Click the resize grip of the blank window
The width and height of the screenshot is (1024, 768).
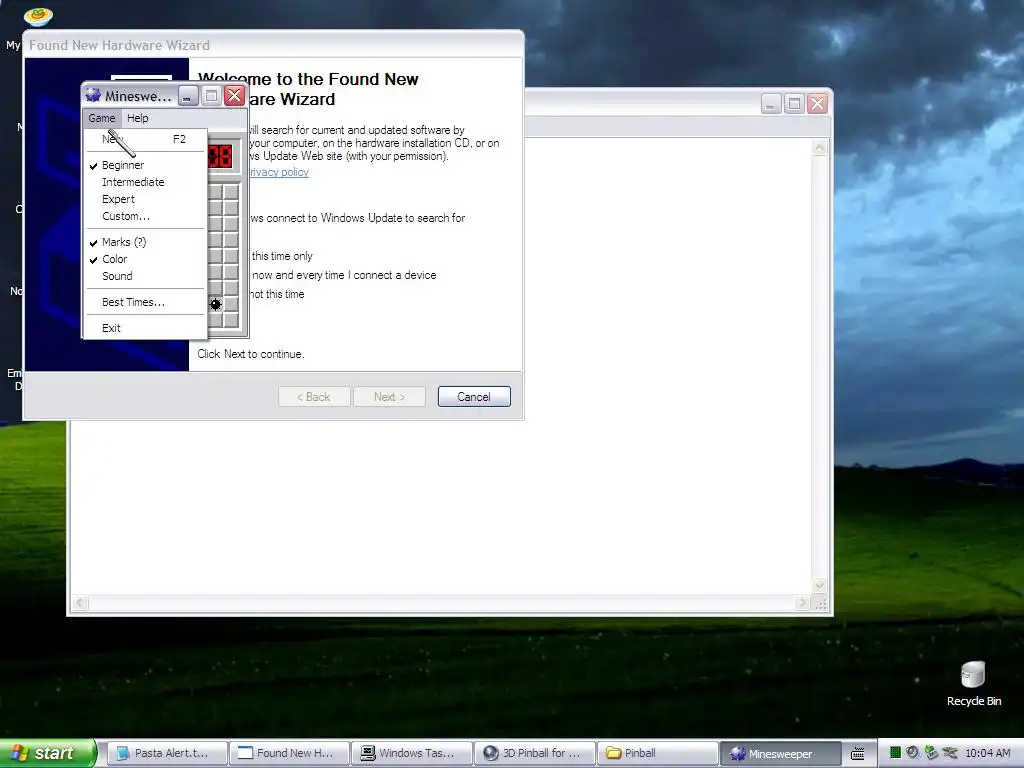[821, 604]
